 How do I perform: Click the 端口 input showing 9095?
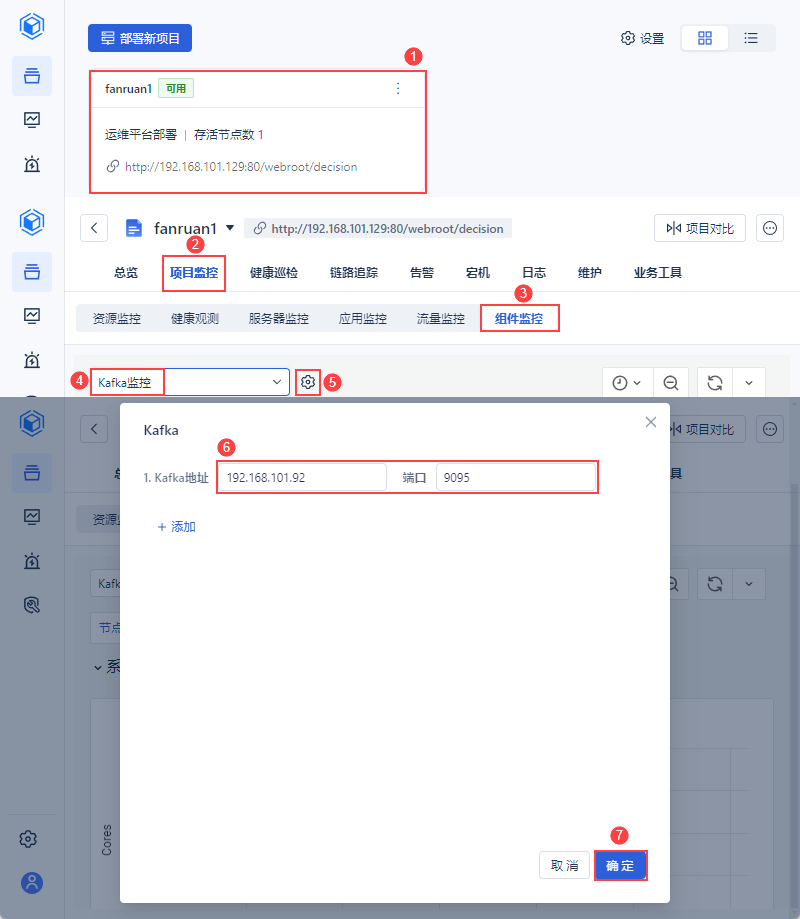pos(516,477)
